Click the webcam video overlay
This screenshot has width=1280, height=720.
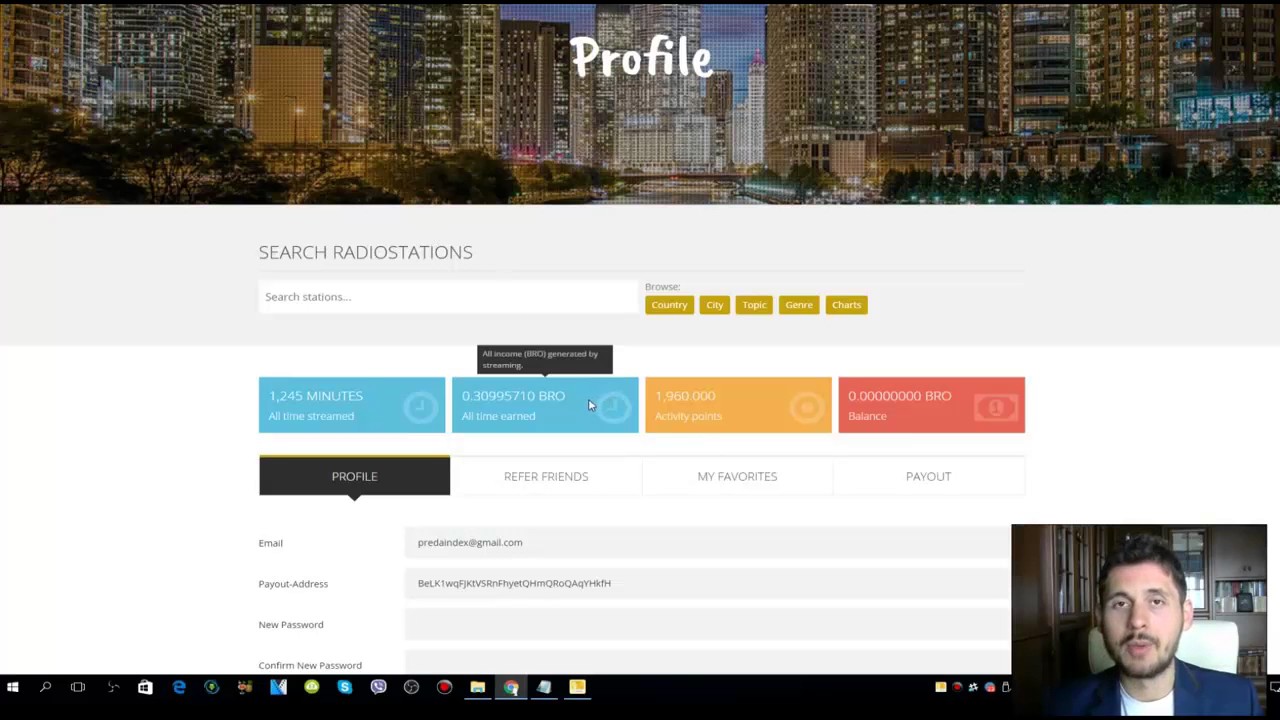1139,620
